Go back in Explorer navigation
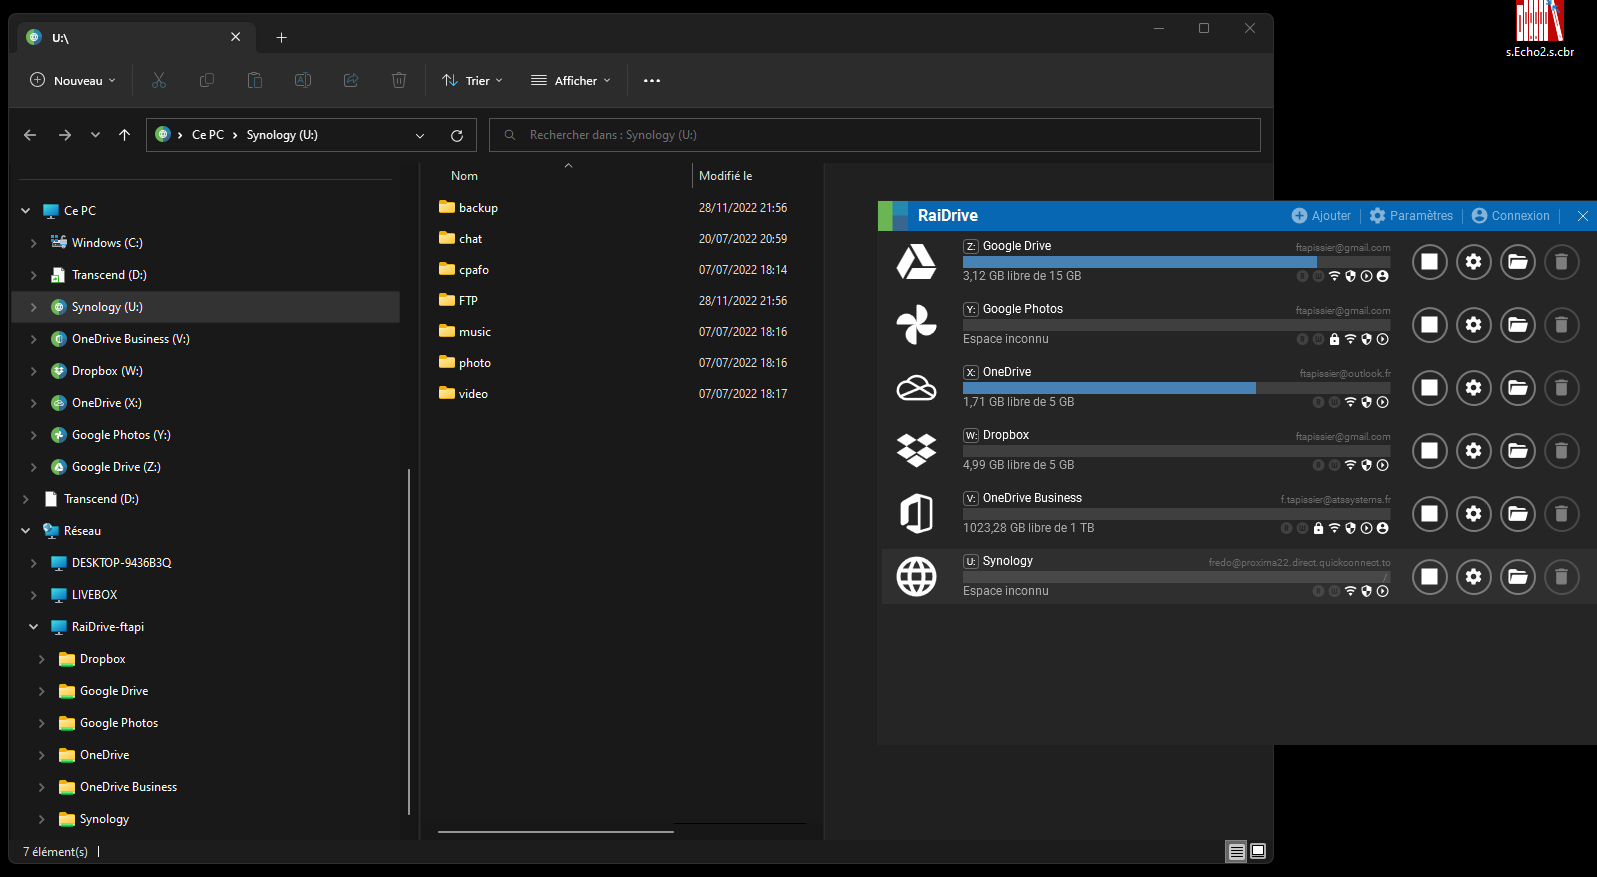 click(x=30, y=135)
